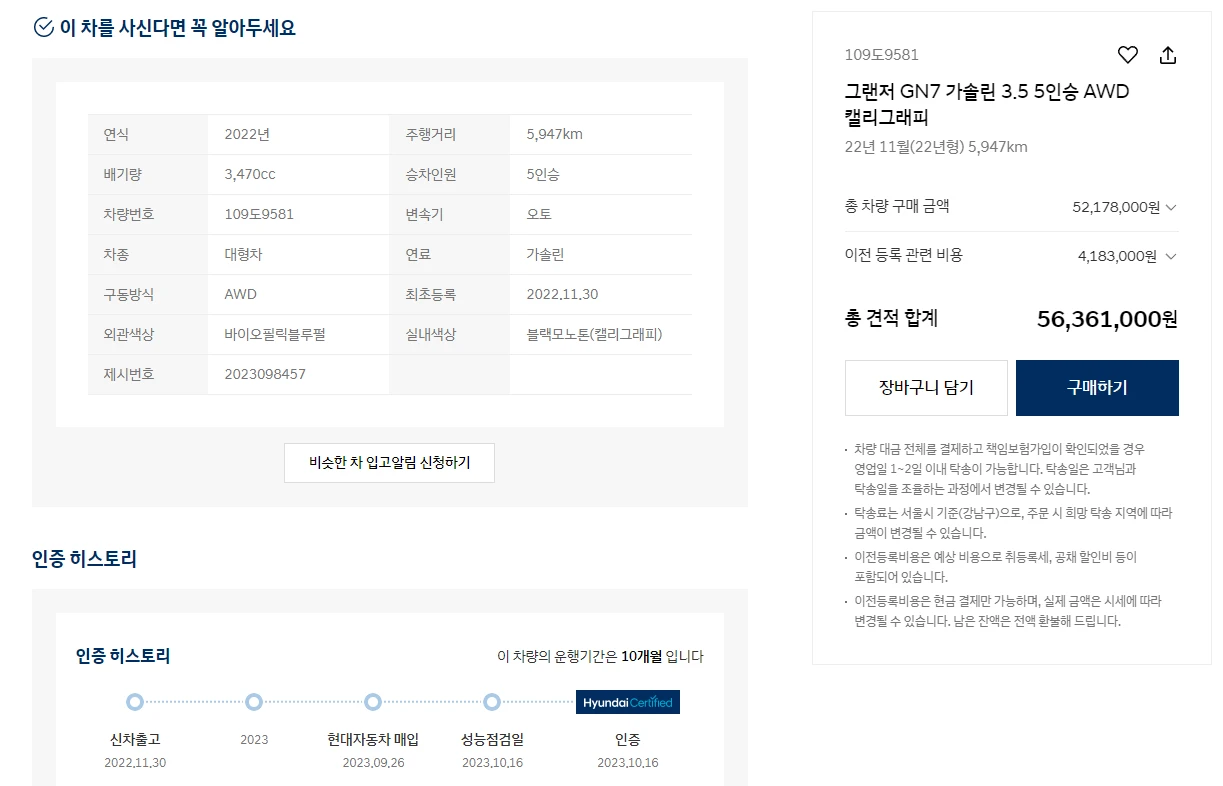This screenshot has height=786, width=1223.
Task: Click the timeline progress line between 2023 markers
Action: 195,702
